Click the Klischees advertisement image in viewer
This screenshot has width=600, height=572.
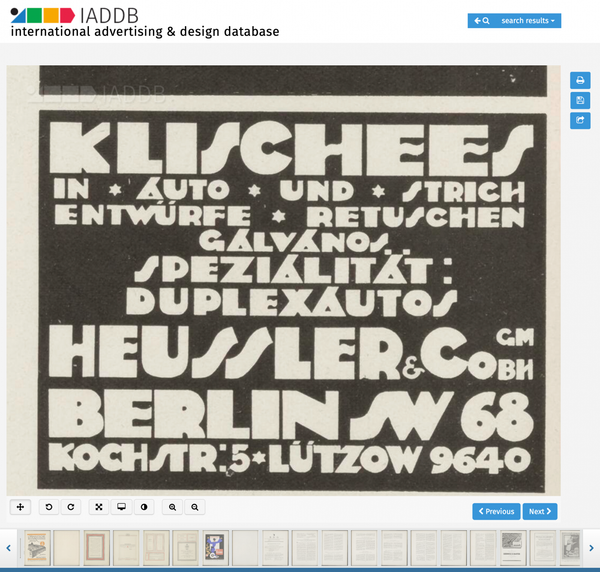pyautogui.click(x=284, y=280)
